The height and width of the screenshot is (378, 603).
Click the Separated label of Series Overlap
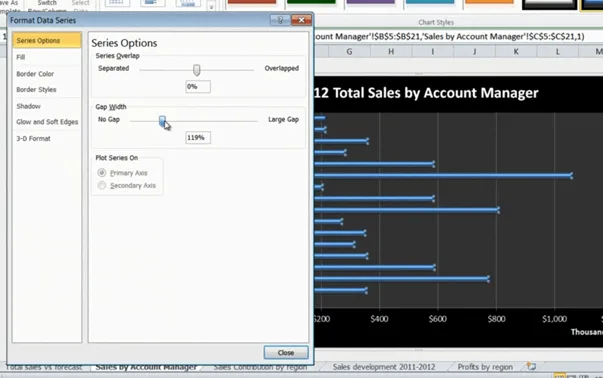[113, 68]
